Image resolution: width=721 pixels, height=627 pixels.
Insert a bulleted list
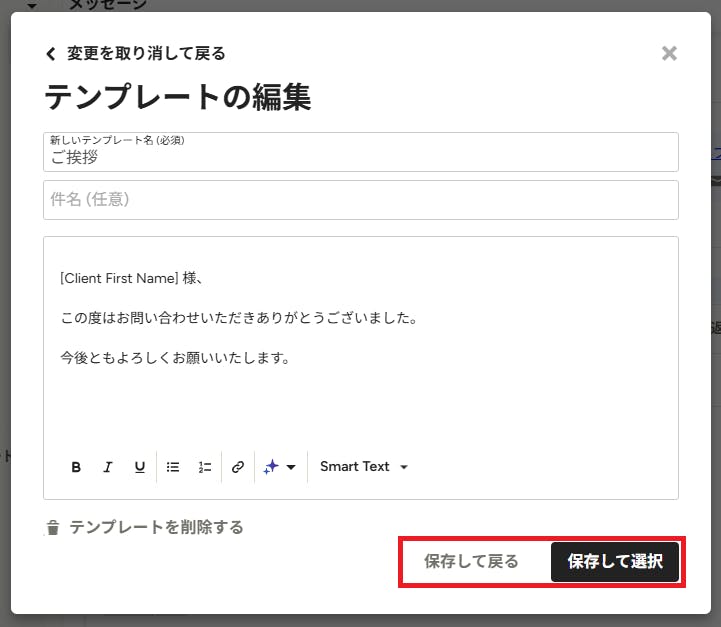[173, 467]
